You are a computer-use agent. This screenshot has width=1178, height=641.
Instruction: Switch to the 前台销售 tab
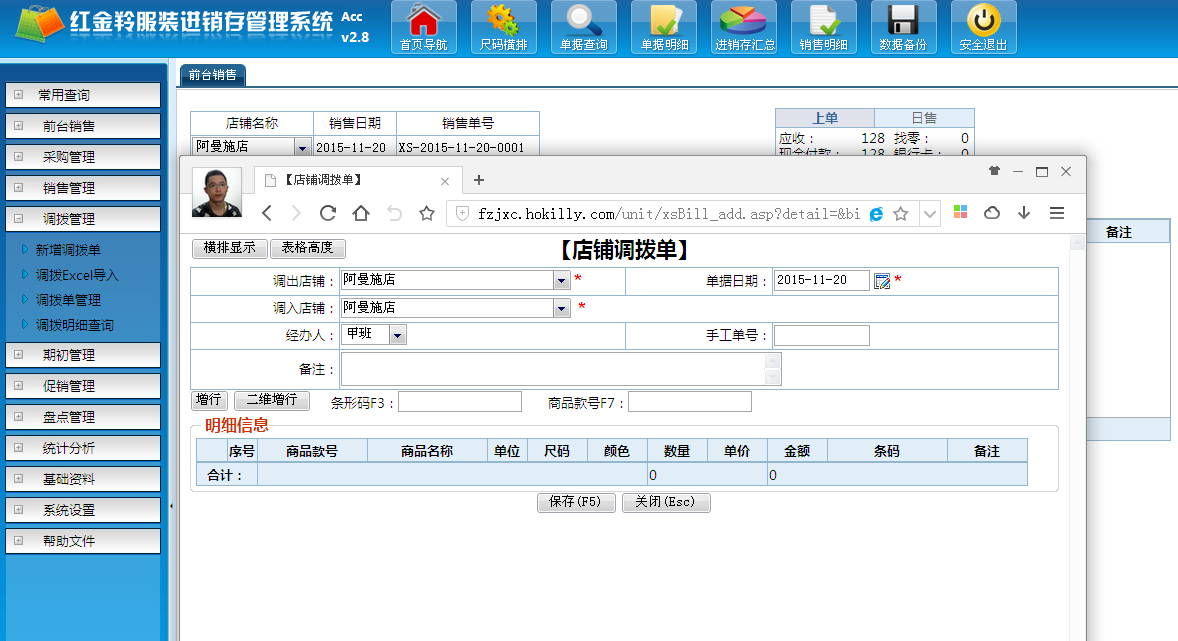pos(212,75)
